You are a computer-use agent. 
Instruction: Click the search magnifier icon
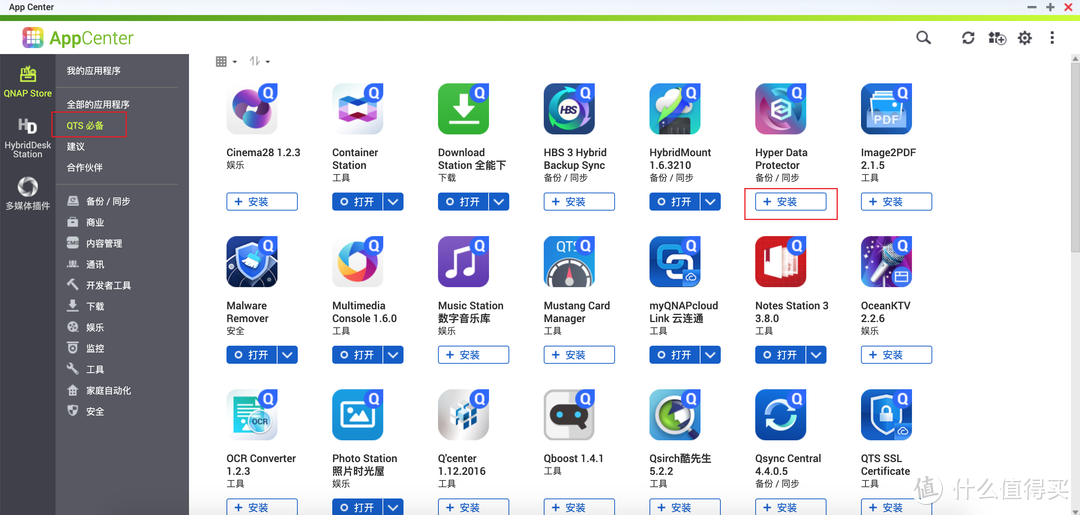(x=924, y=38)
